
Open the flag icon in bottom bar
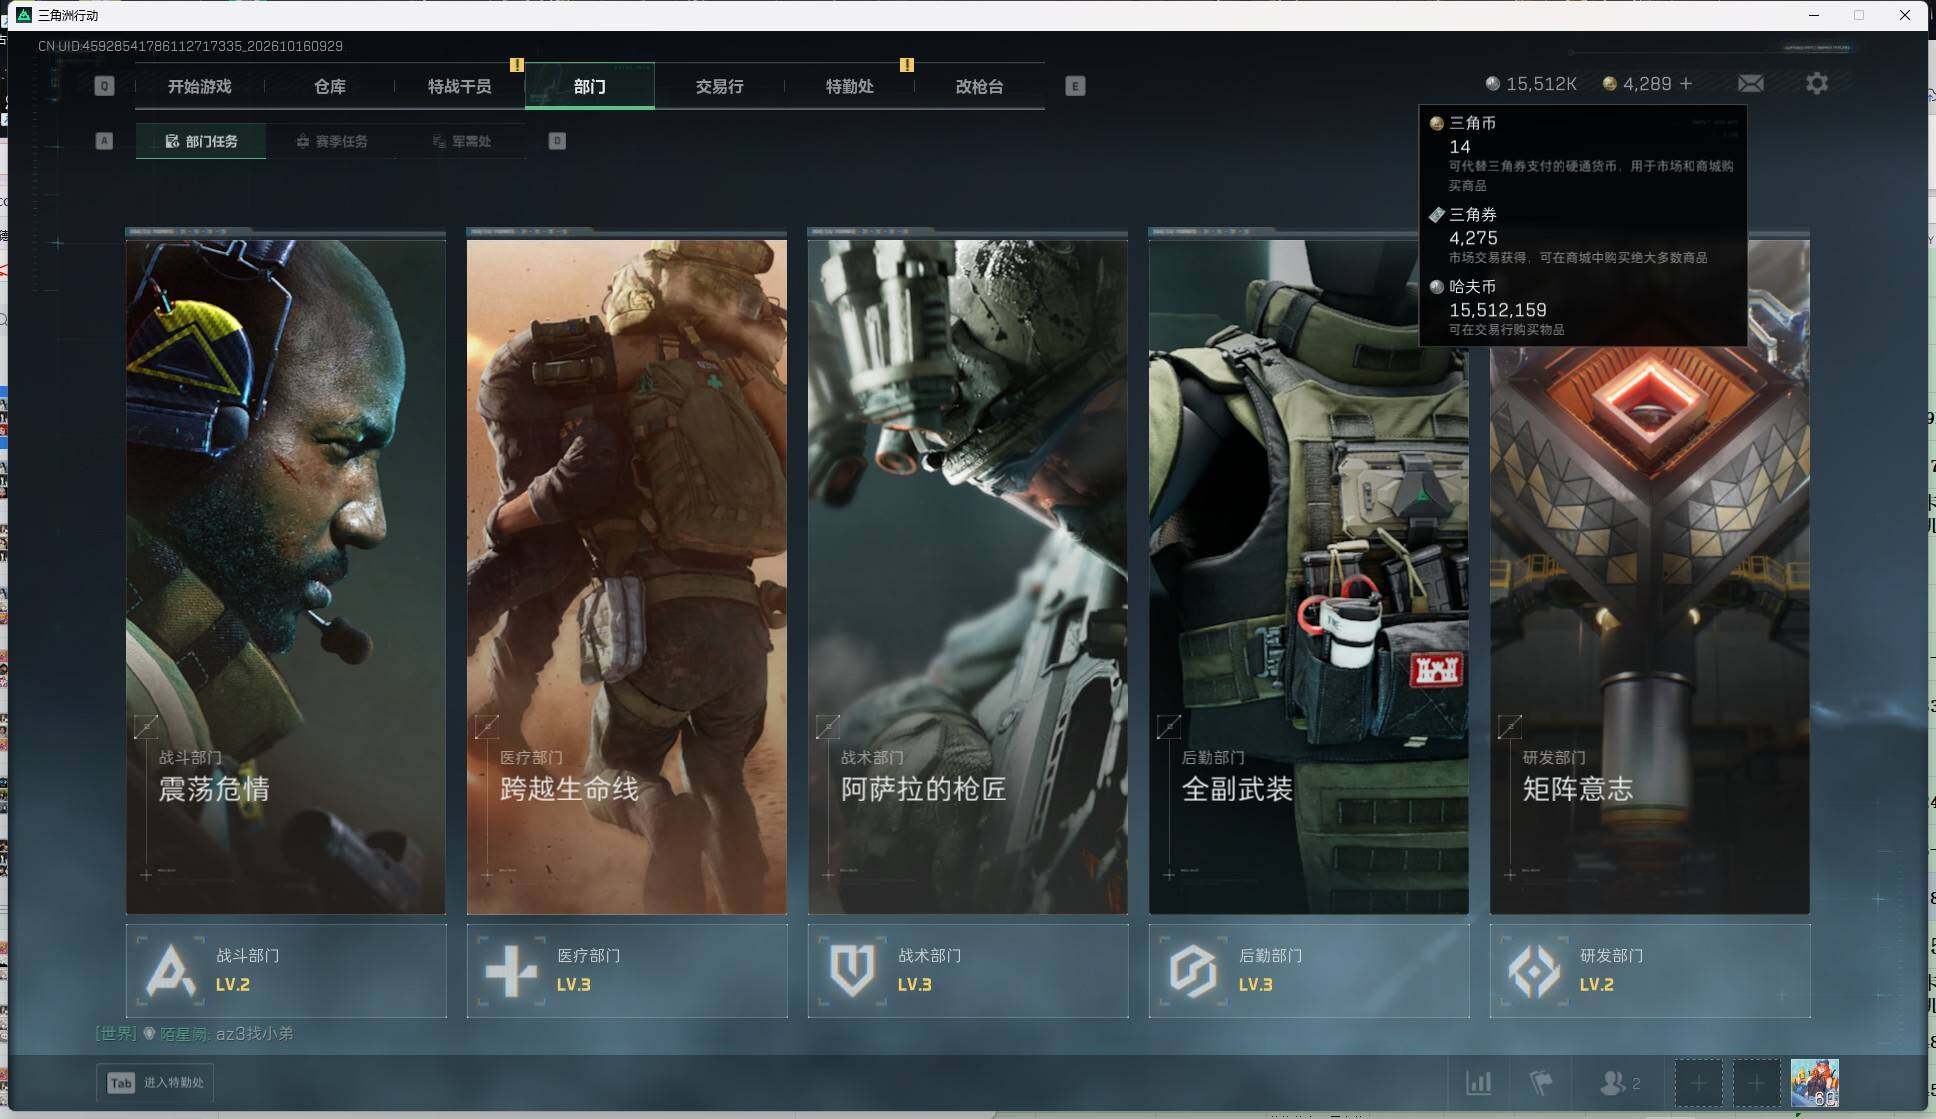[1541, 1082]
